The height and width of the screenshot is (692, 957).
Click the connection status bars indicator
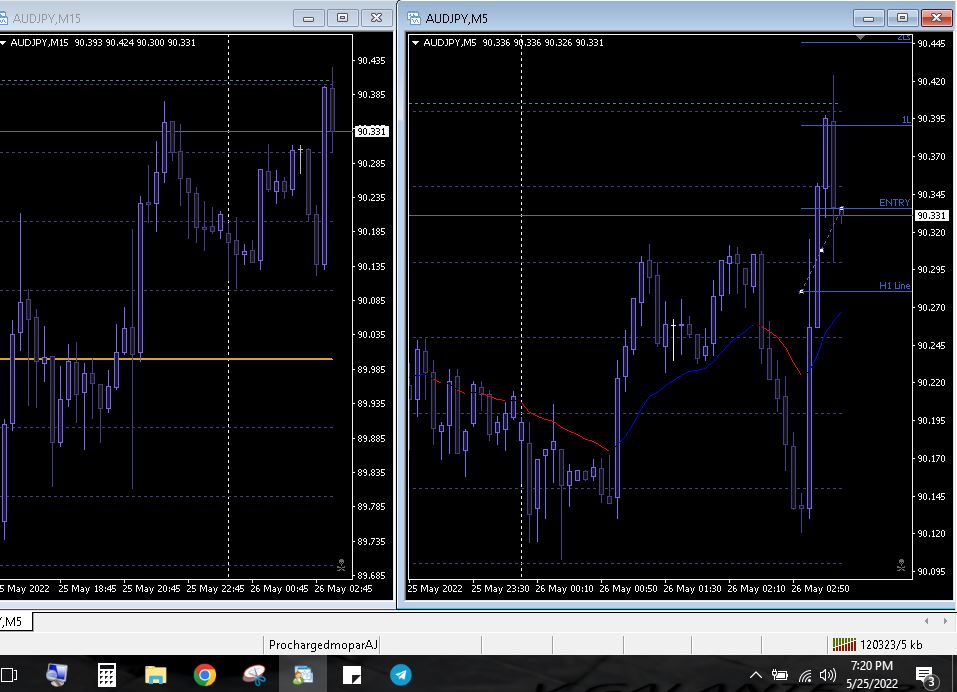844,645
